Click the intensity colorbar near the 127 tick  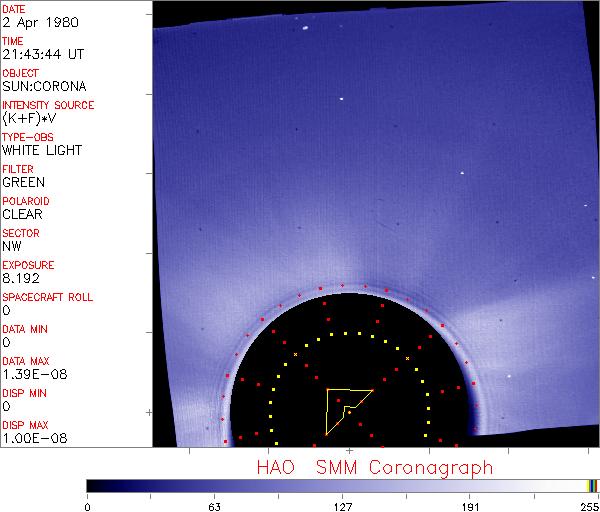(343, 486)
